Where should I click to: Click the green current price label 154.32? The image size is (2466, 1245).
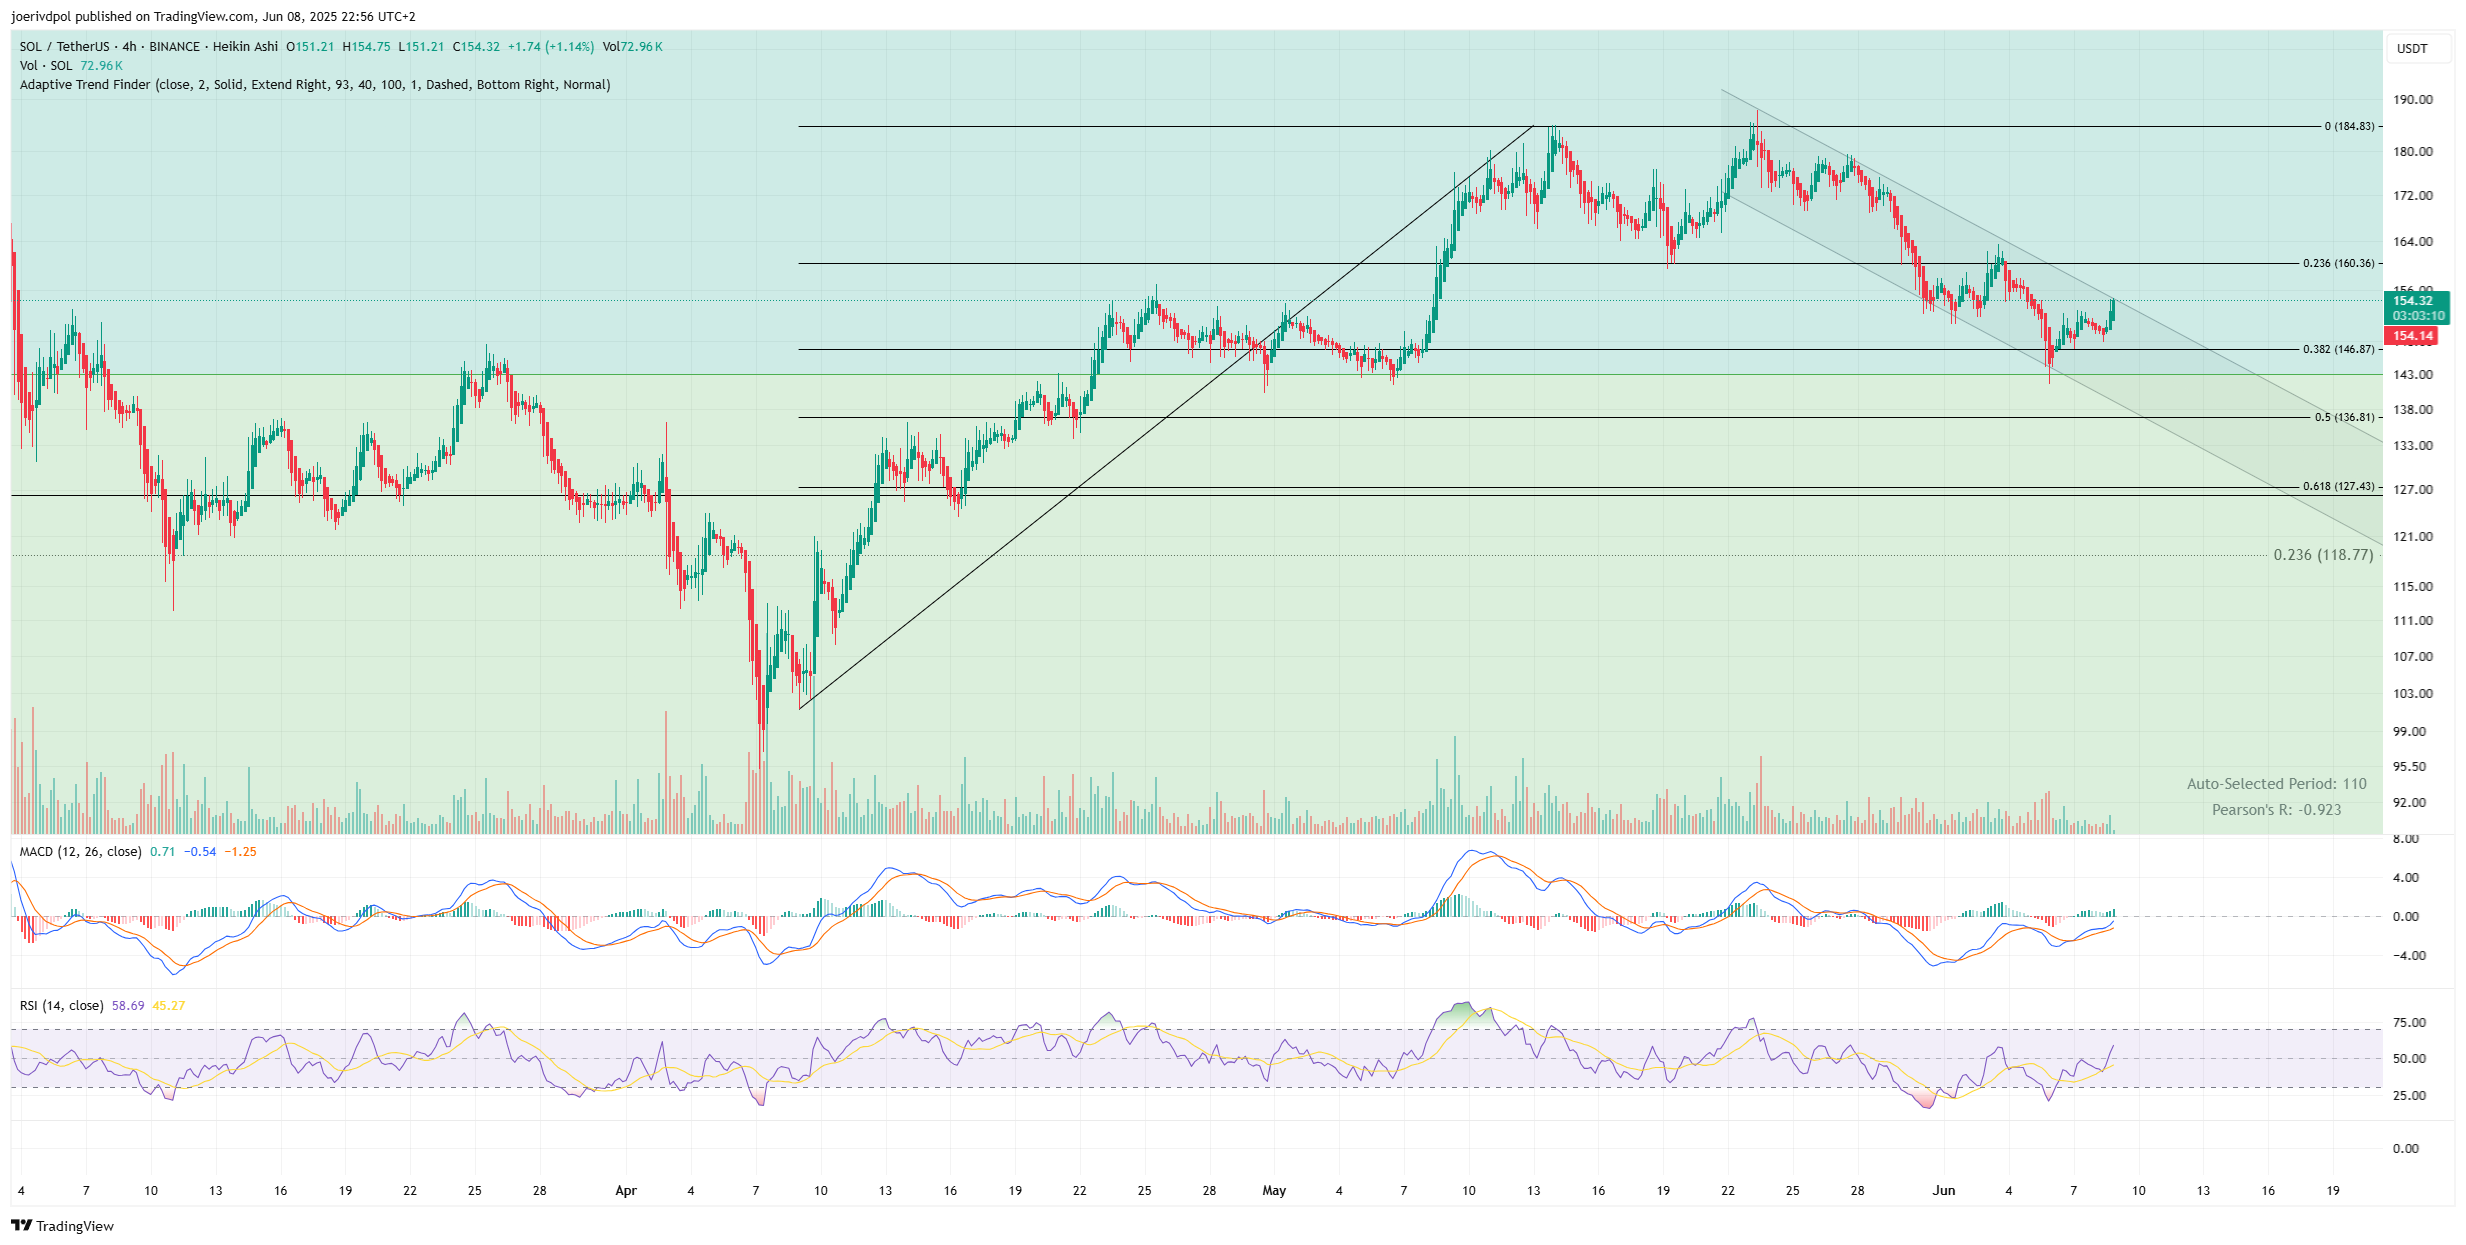2413,301
